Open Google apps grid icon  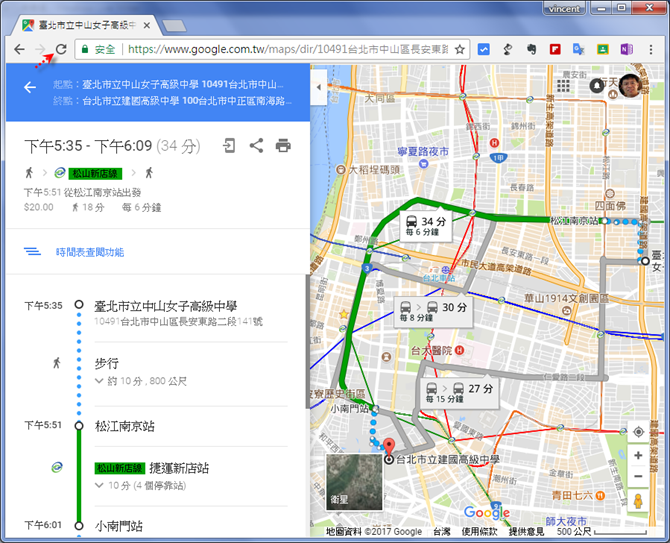click(x=563, y=85)
